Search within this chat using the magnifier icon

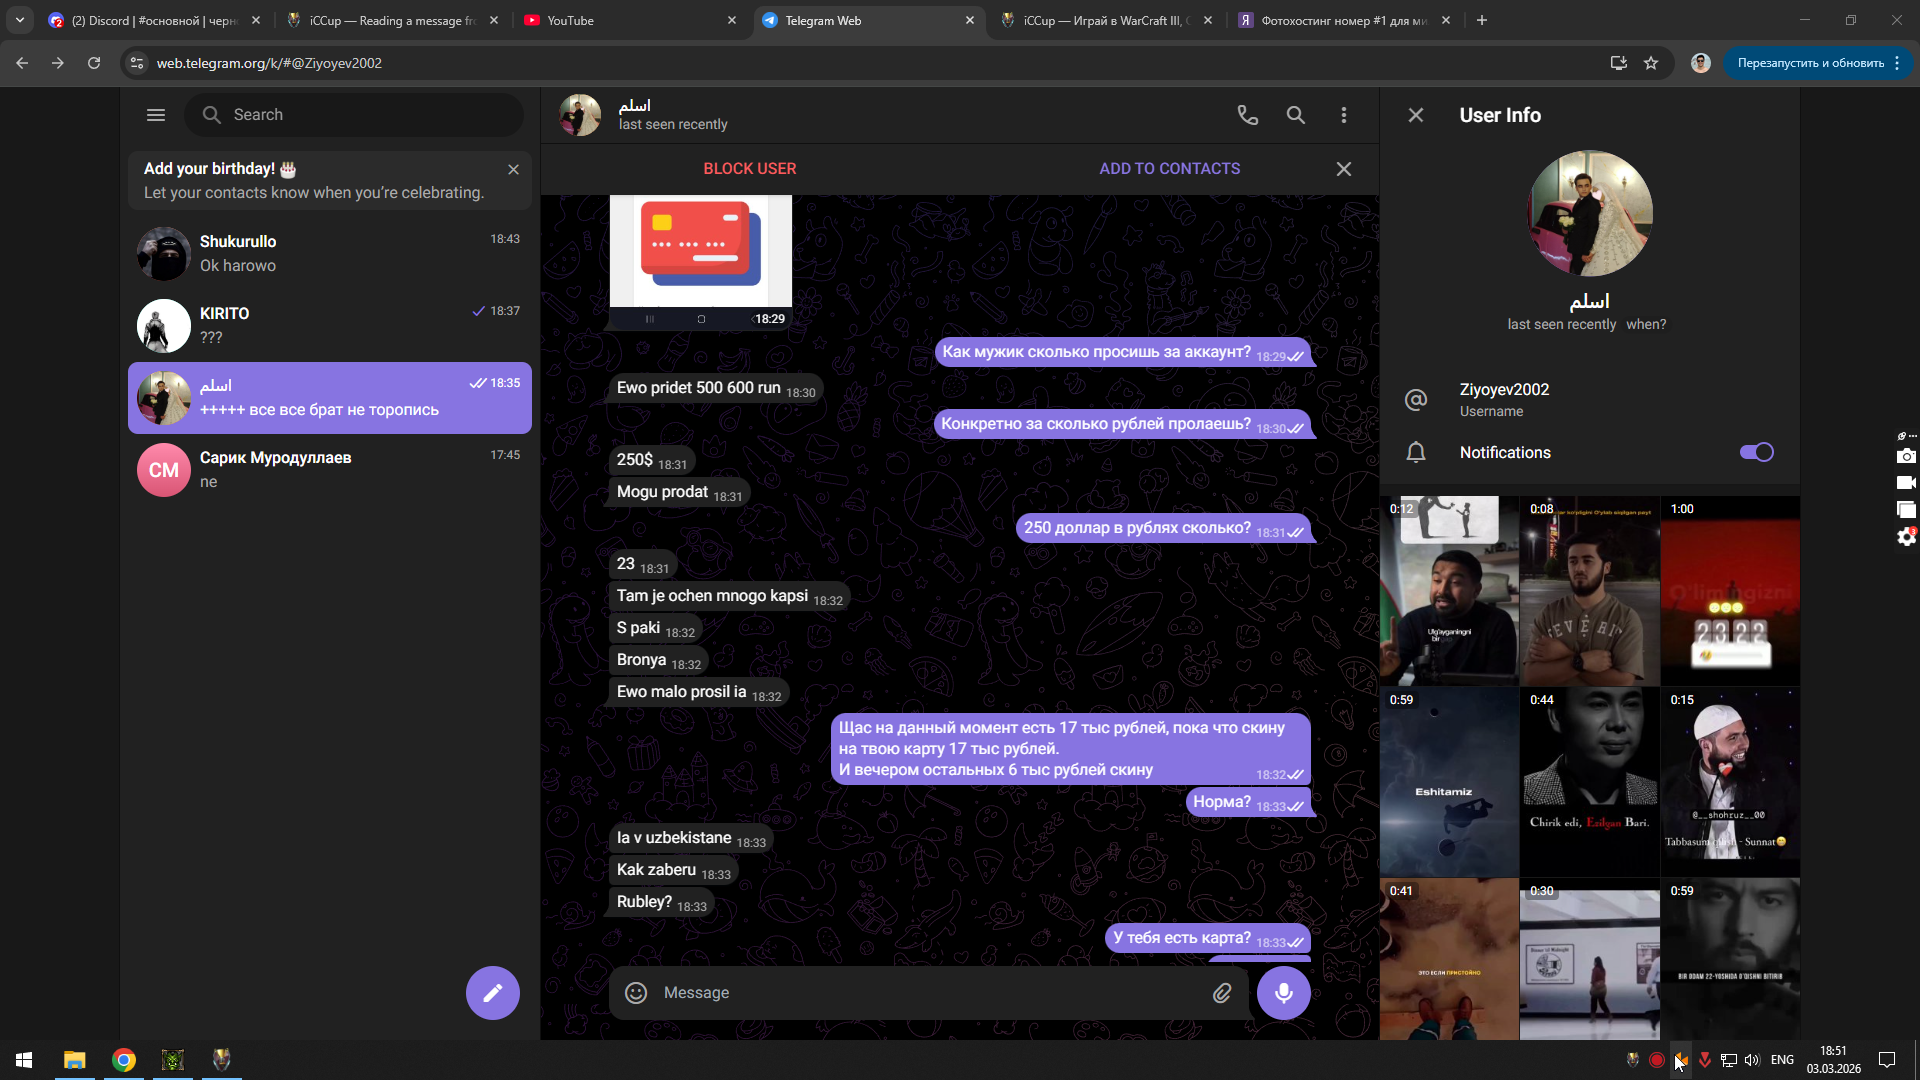coord(1295,115)
